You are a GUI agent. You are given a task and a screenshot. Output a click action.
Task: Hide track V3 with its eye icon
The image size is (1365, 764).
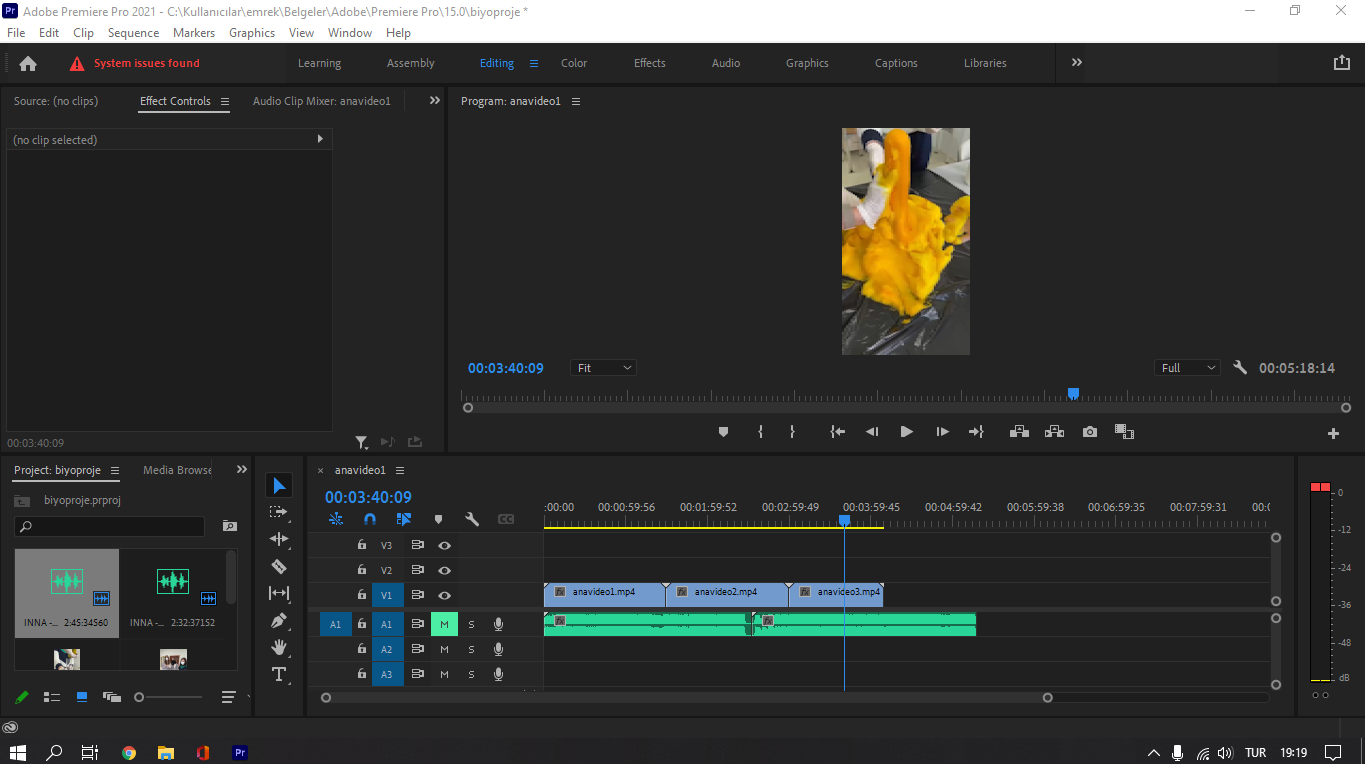(x=444, y=545)
